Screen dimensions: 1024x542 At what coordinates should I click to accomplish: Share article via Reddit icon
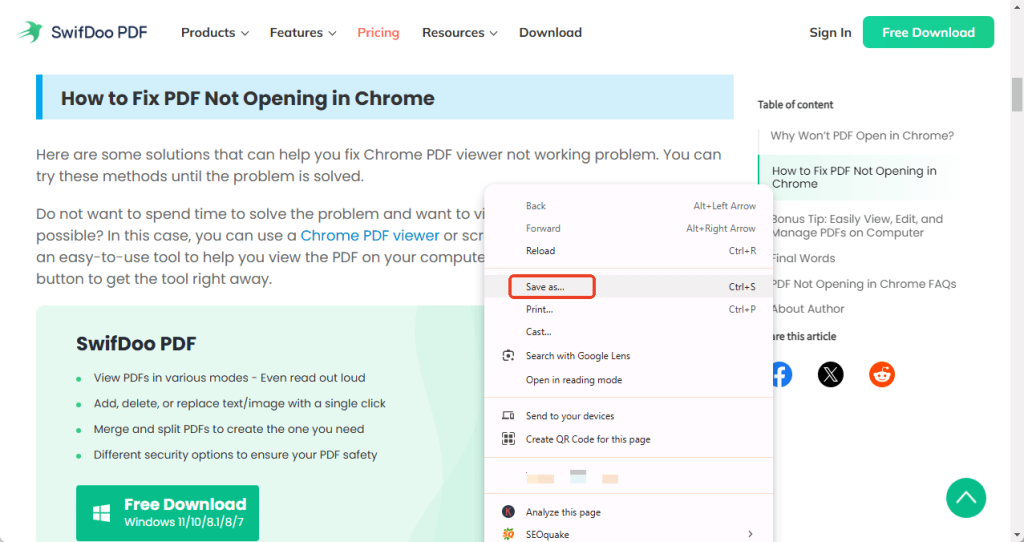(882, 374)
